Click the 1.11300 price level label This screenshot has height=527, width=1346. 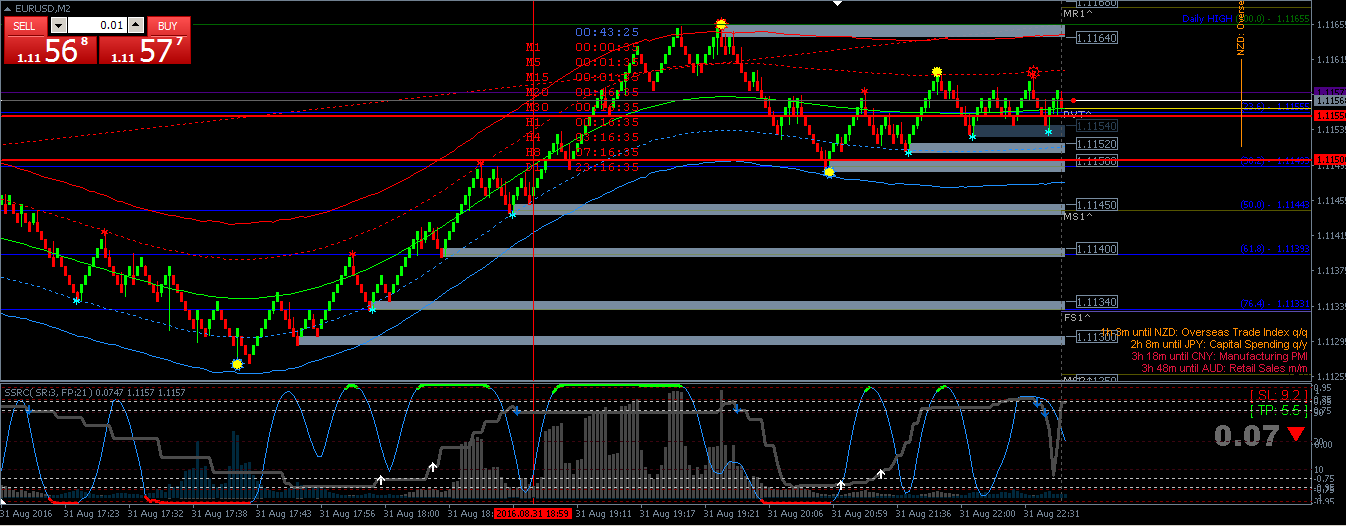coord(1096,338)
